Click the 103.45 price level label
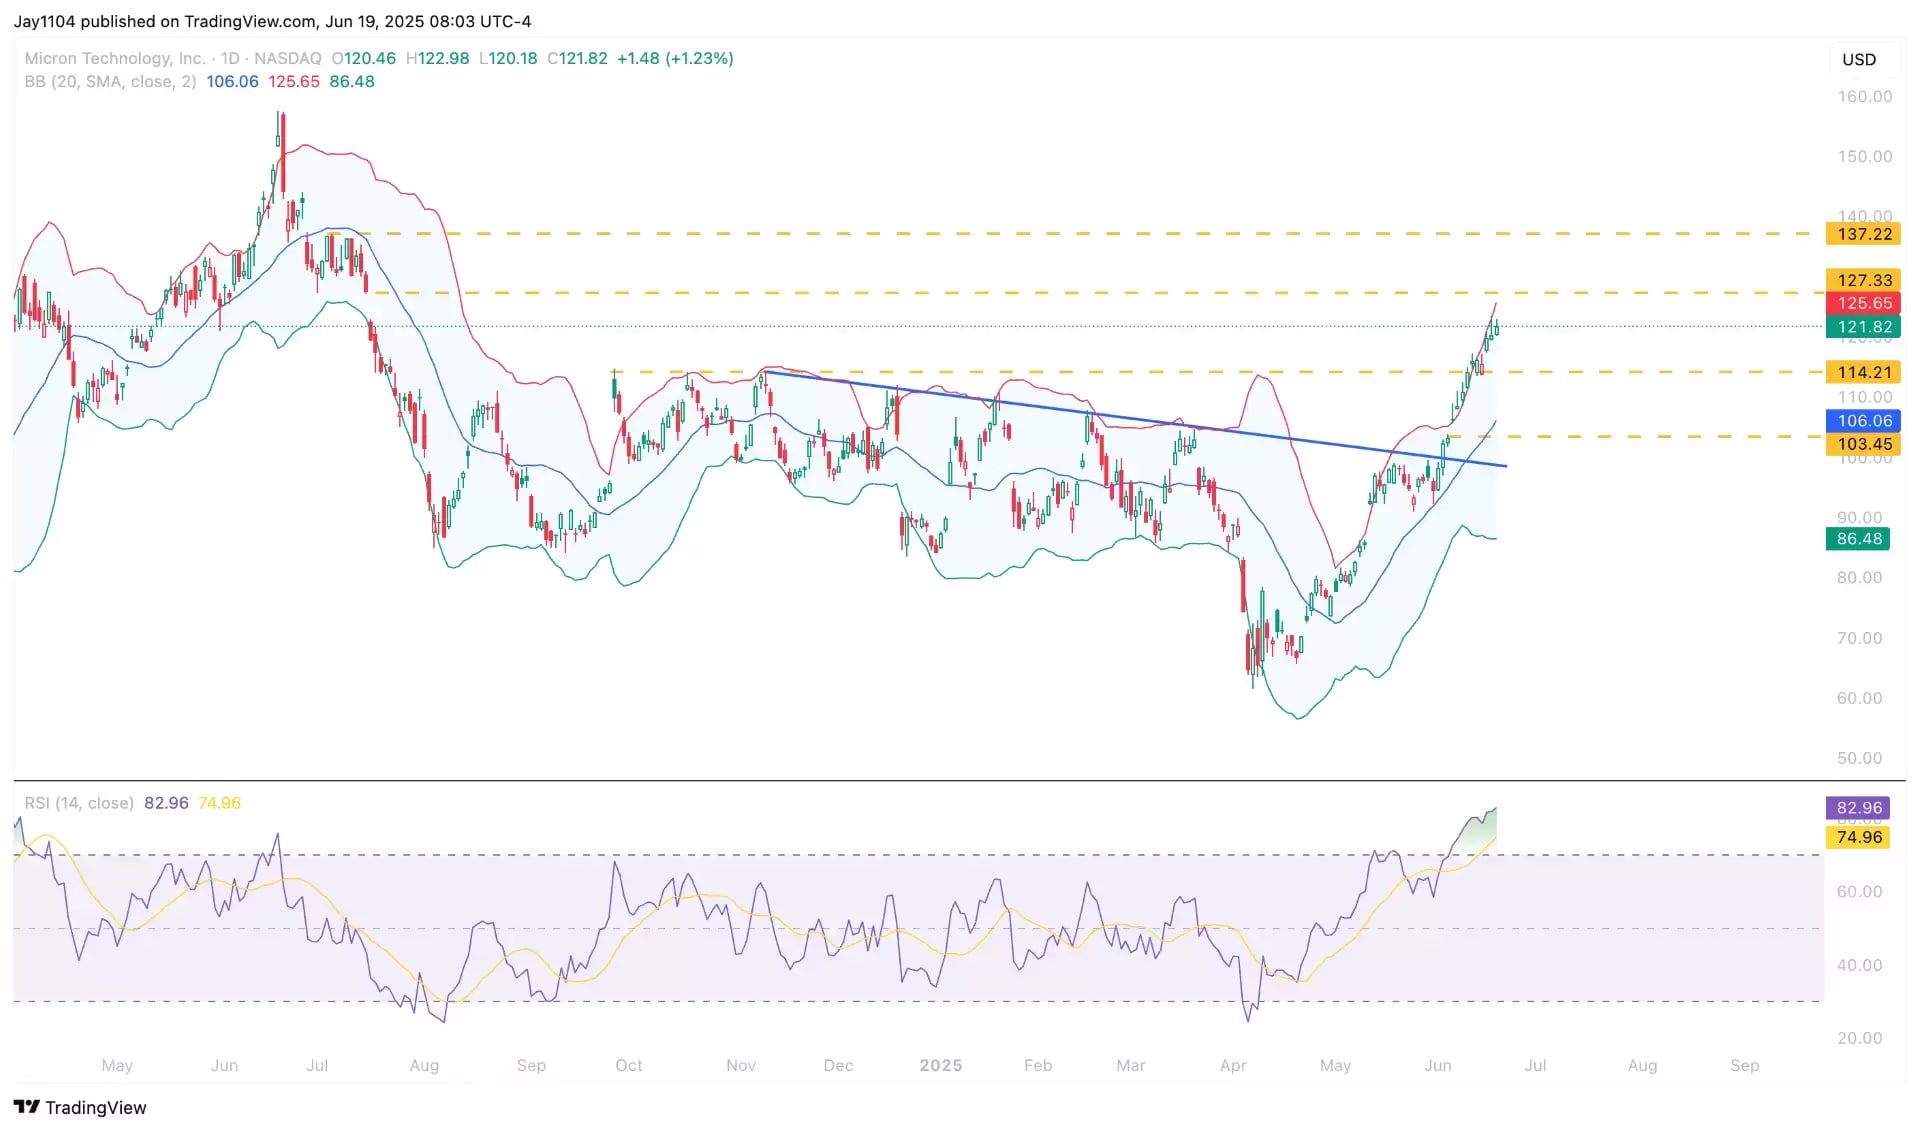1920x1131 pixels. 1864,444
